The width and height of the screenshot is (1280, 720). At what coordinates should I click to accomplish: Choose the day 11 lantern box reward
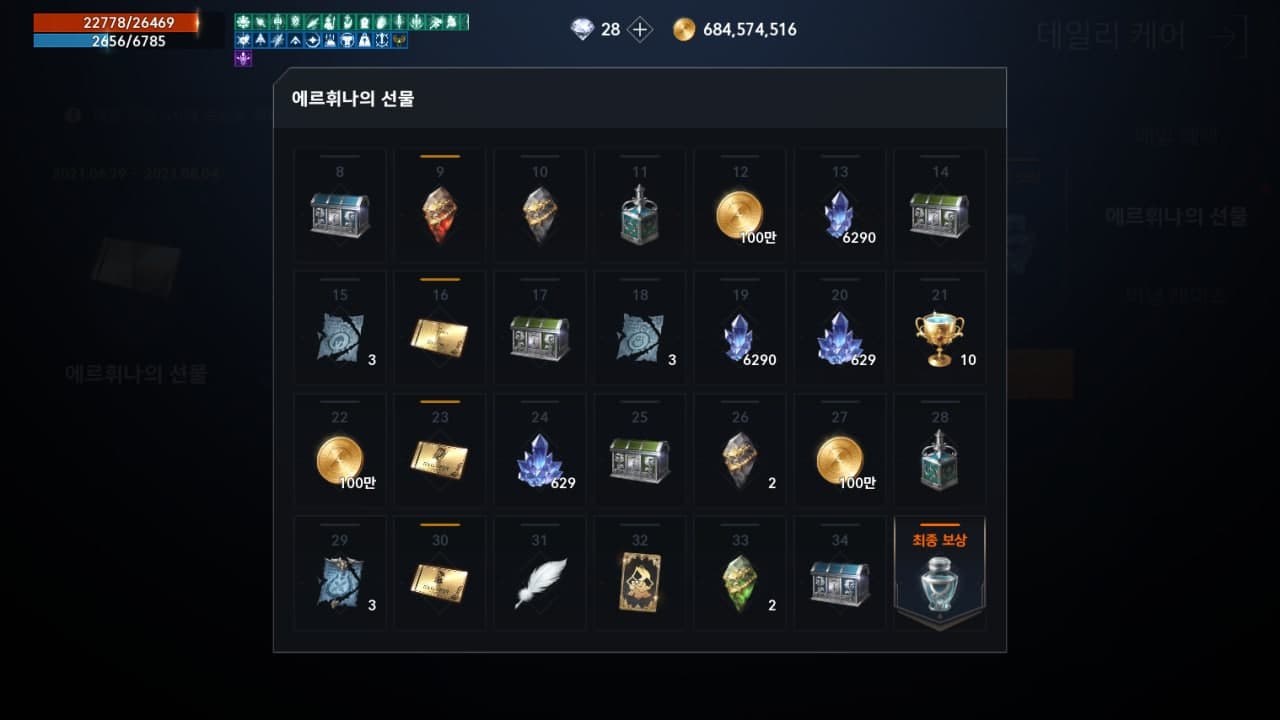pos(640,205)
